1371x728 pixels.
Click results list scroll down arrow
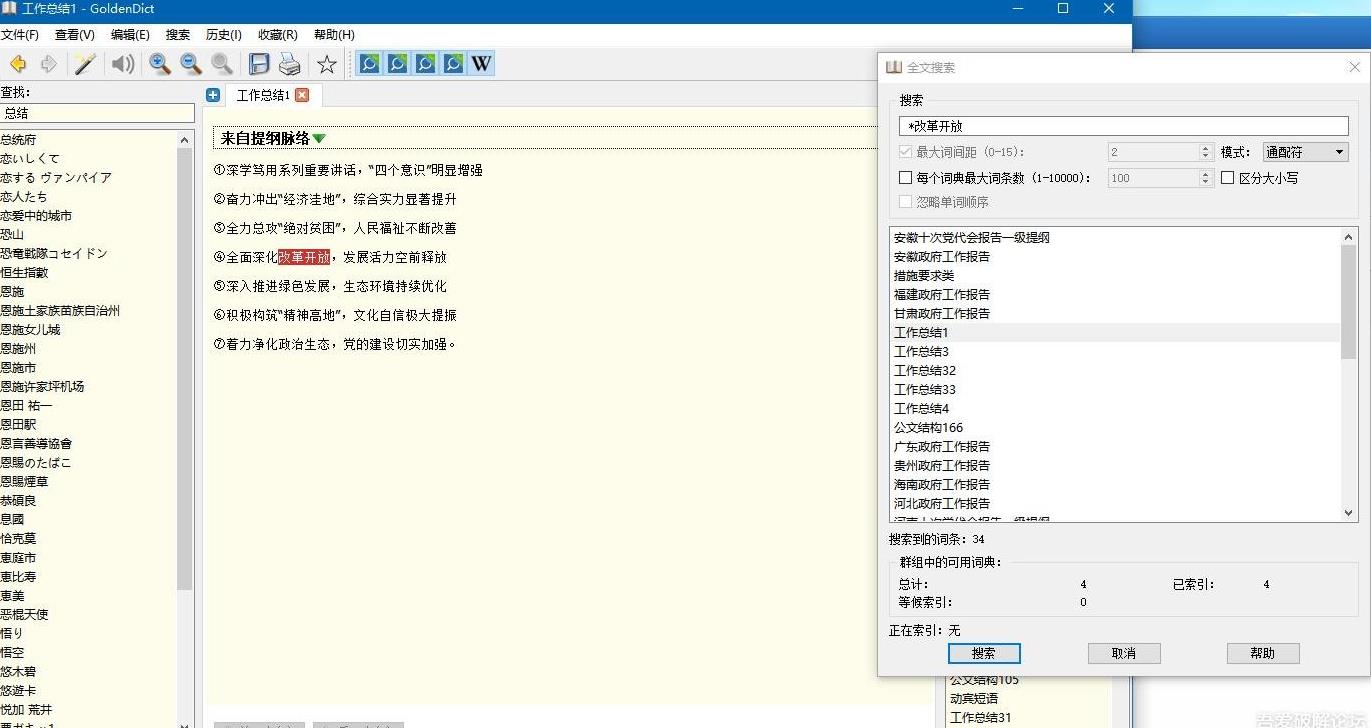[x=1348, y=513]
